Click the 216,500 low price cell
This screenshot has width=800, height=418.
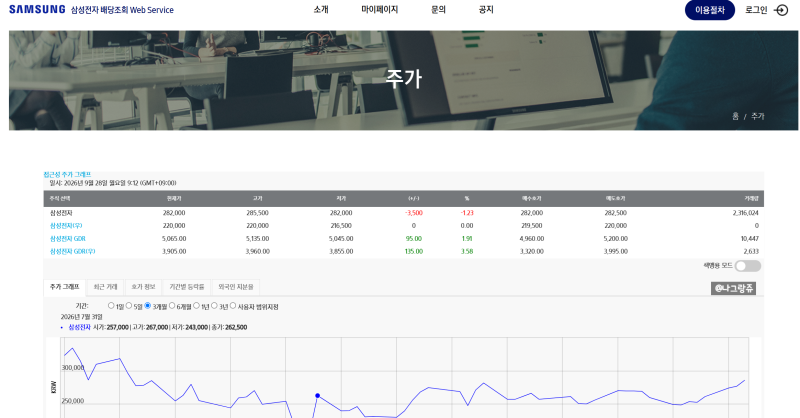(341, 226)
